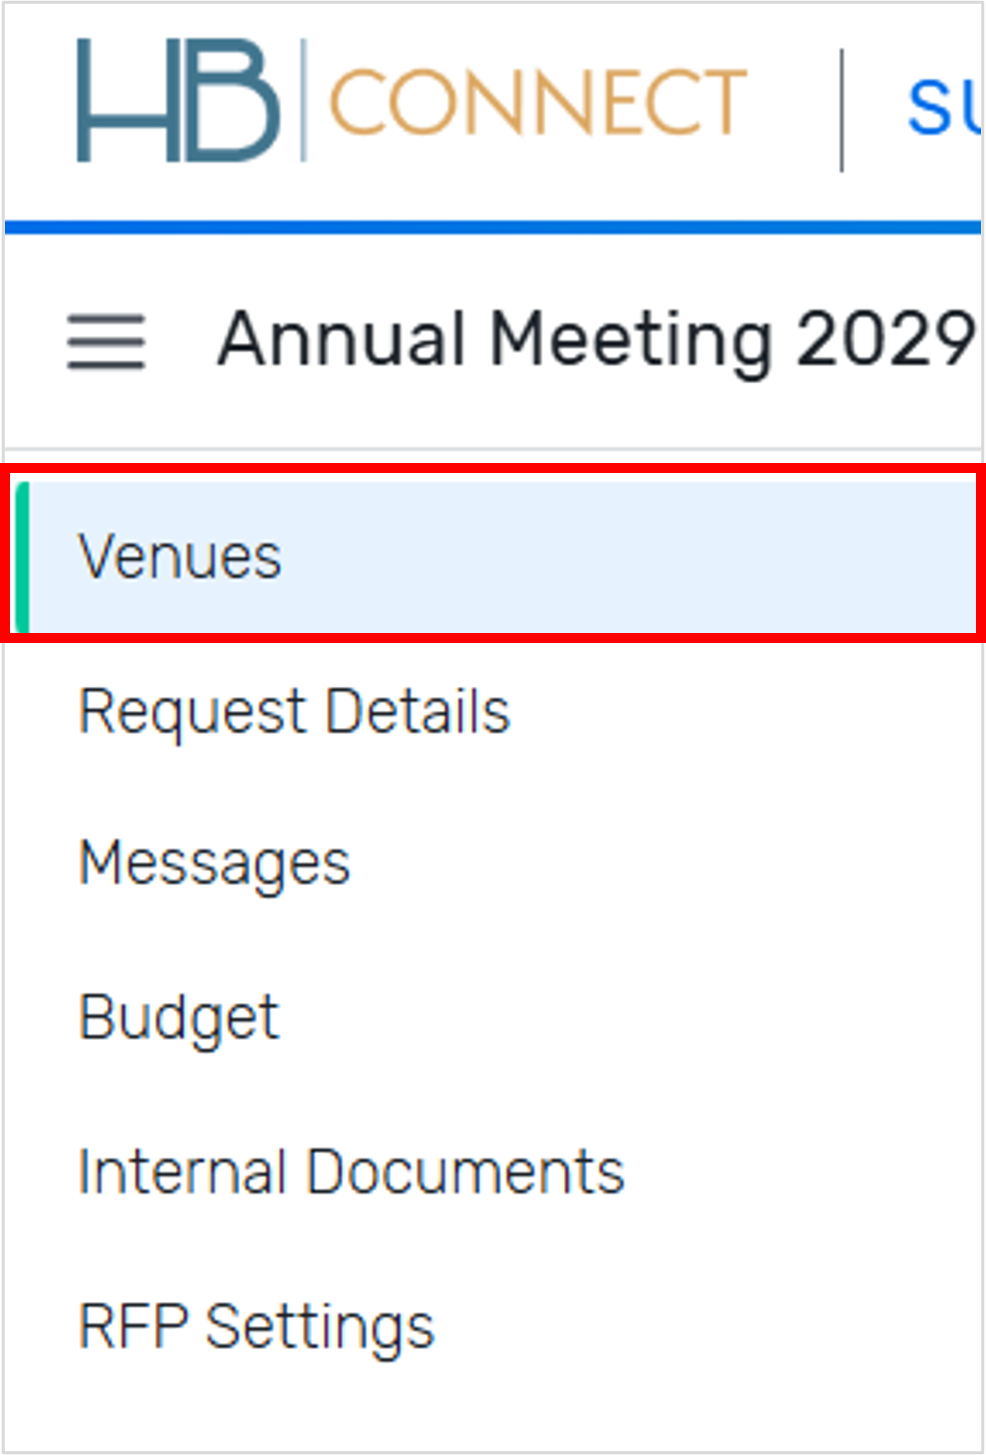Click inside the red highlighted Venues box
986x1455 pixels.
pos(490,552)
